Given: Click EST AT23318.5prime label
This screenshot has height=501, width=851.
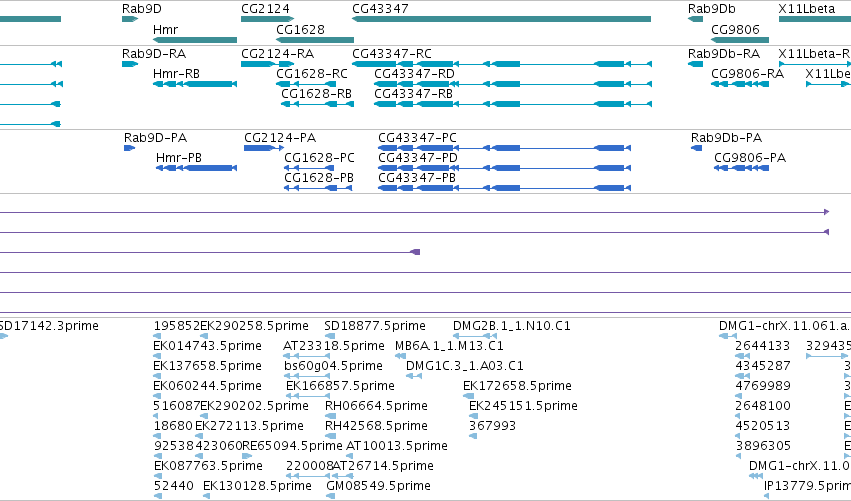Looking at the screenshot, I should tap(334, 346).
